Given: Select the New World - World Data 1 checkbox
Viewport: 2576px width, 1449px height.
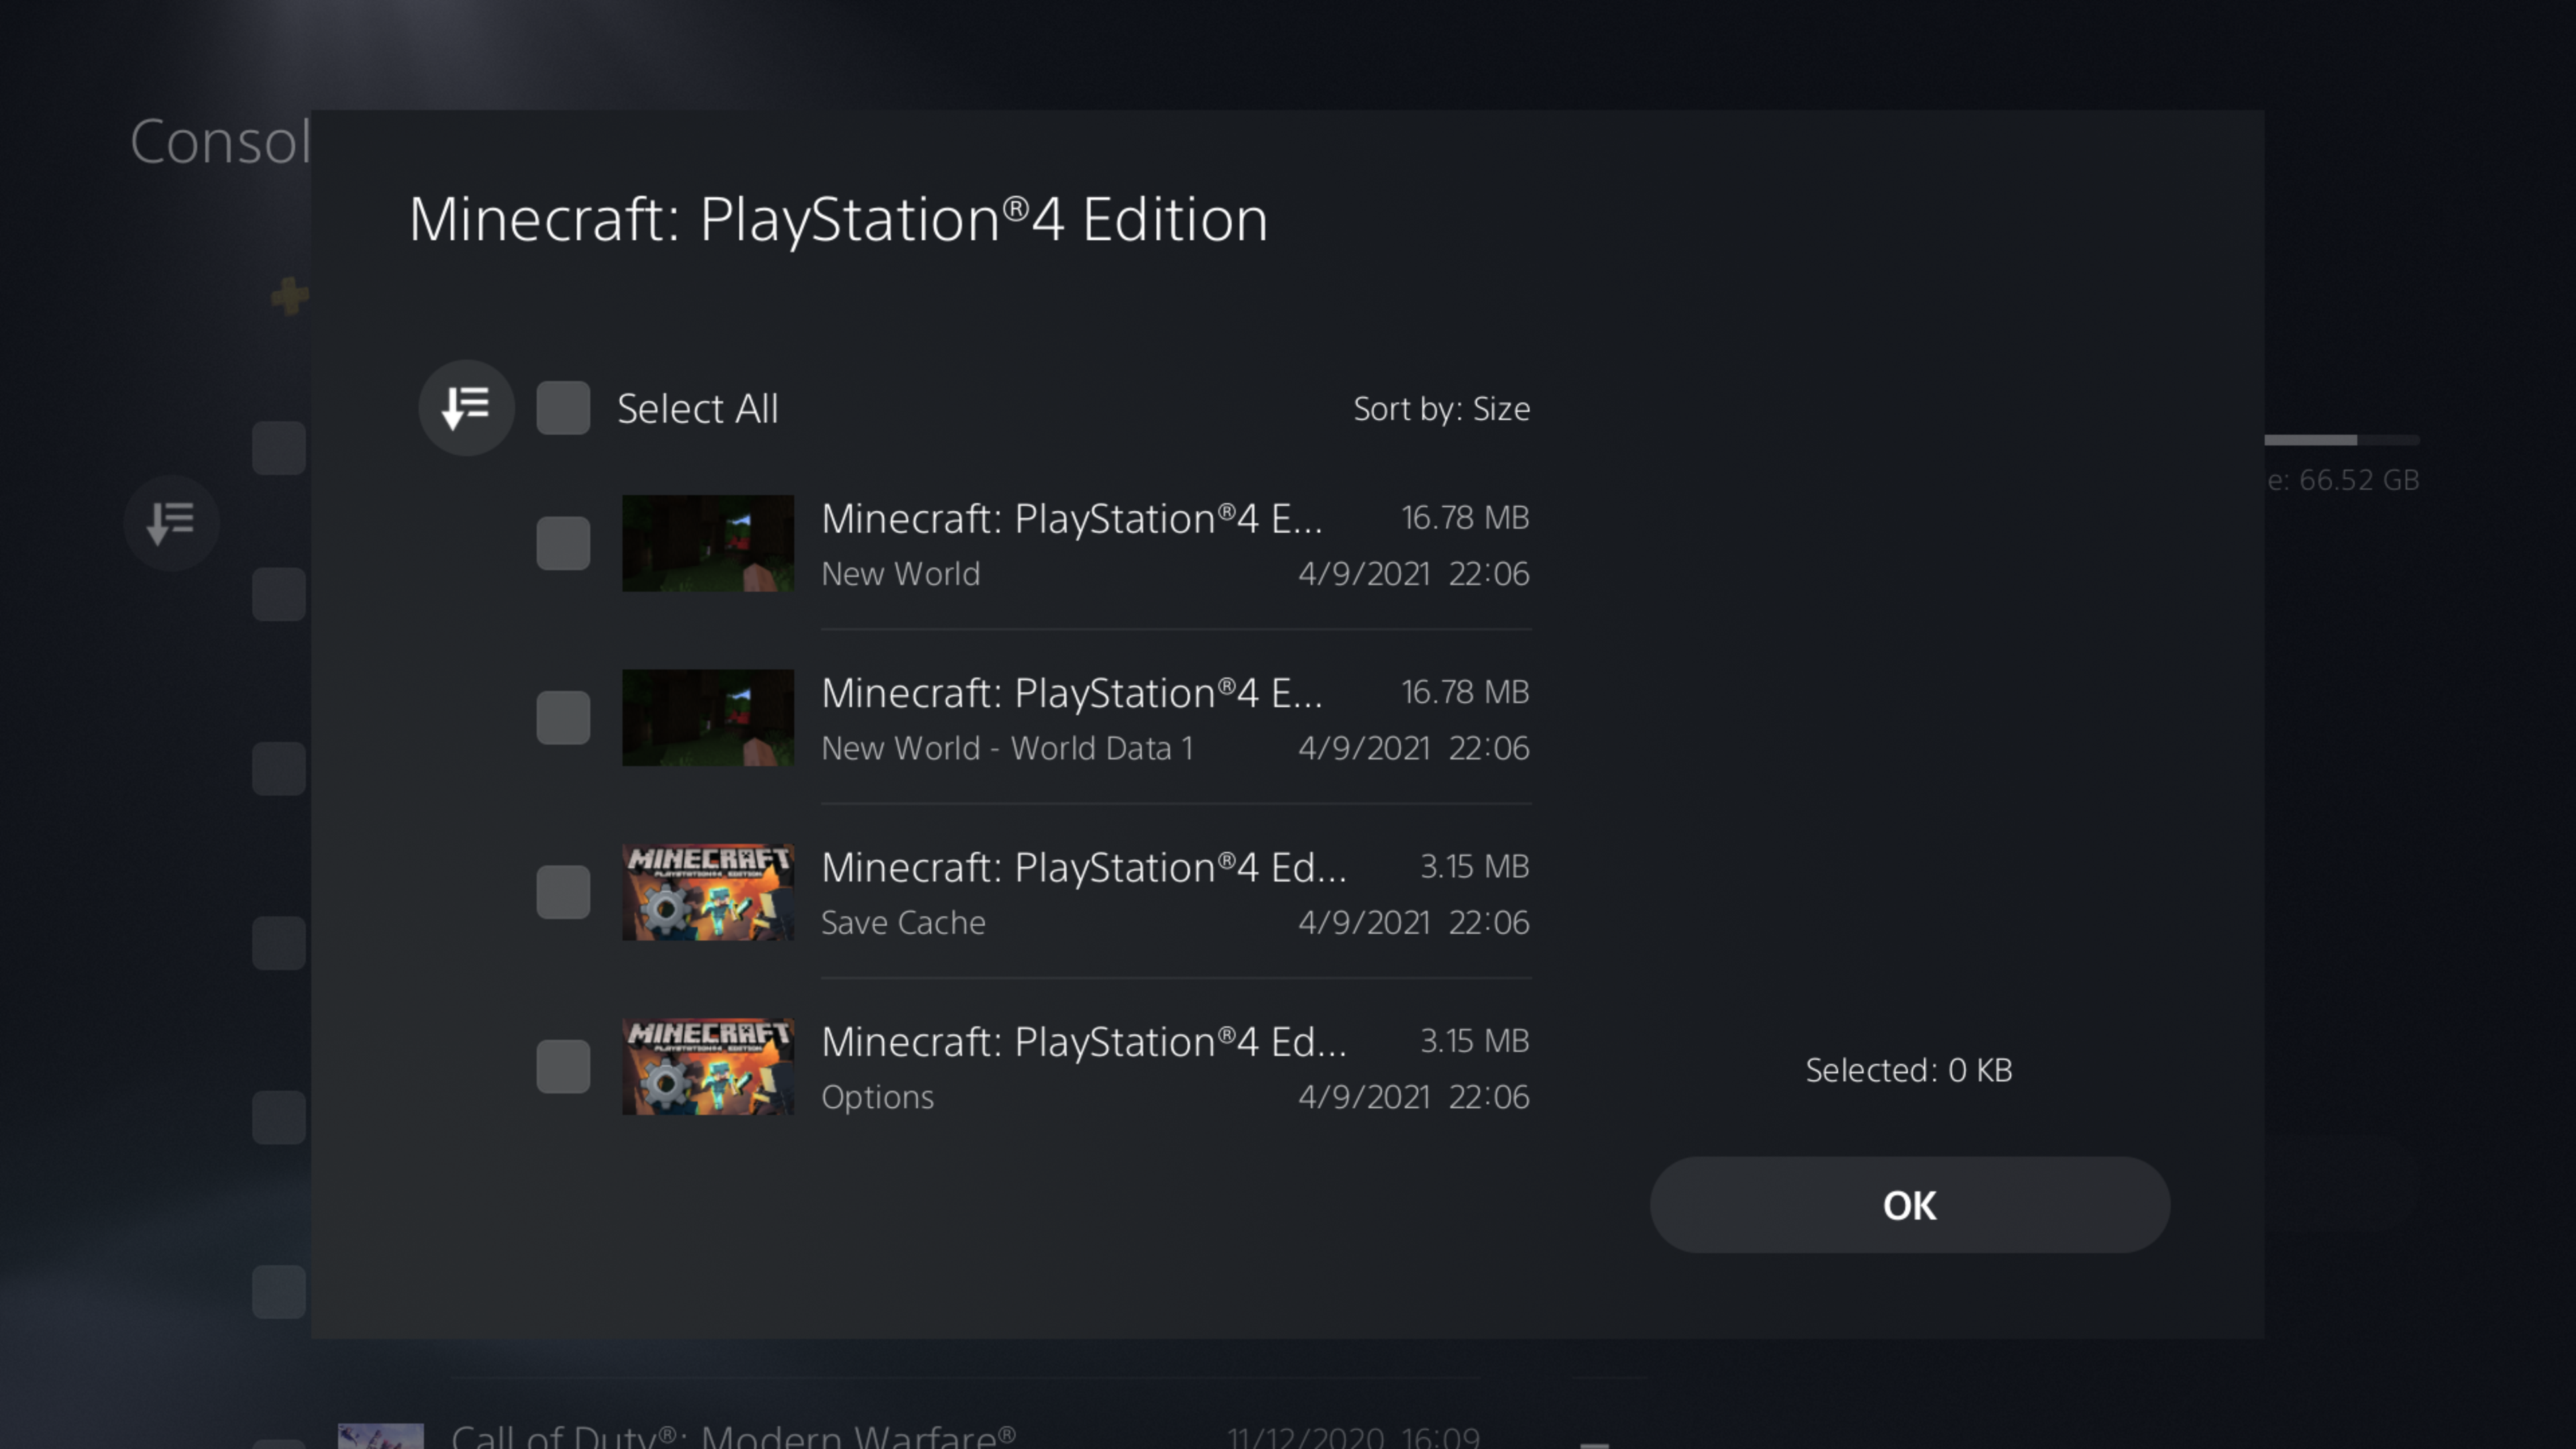Looking at the screenshot, I should tap(563, 717).
